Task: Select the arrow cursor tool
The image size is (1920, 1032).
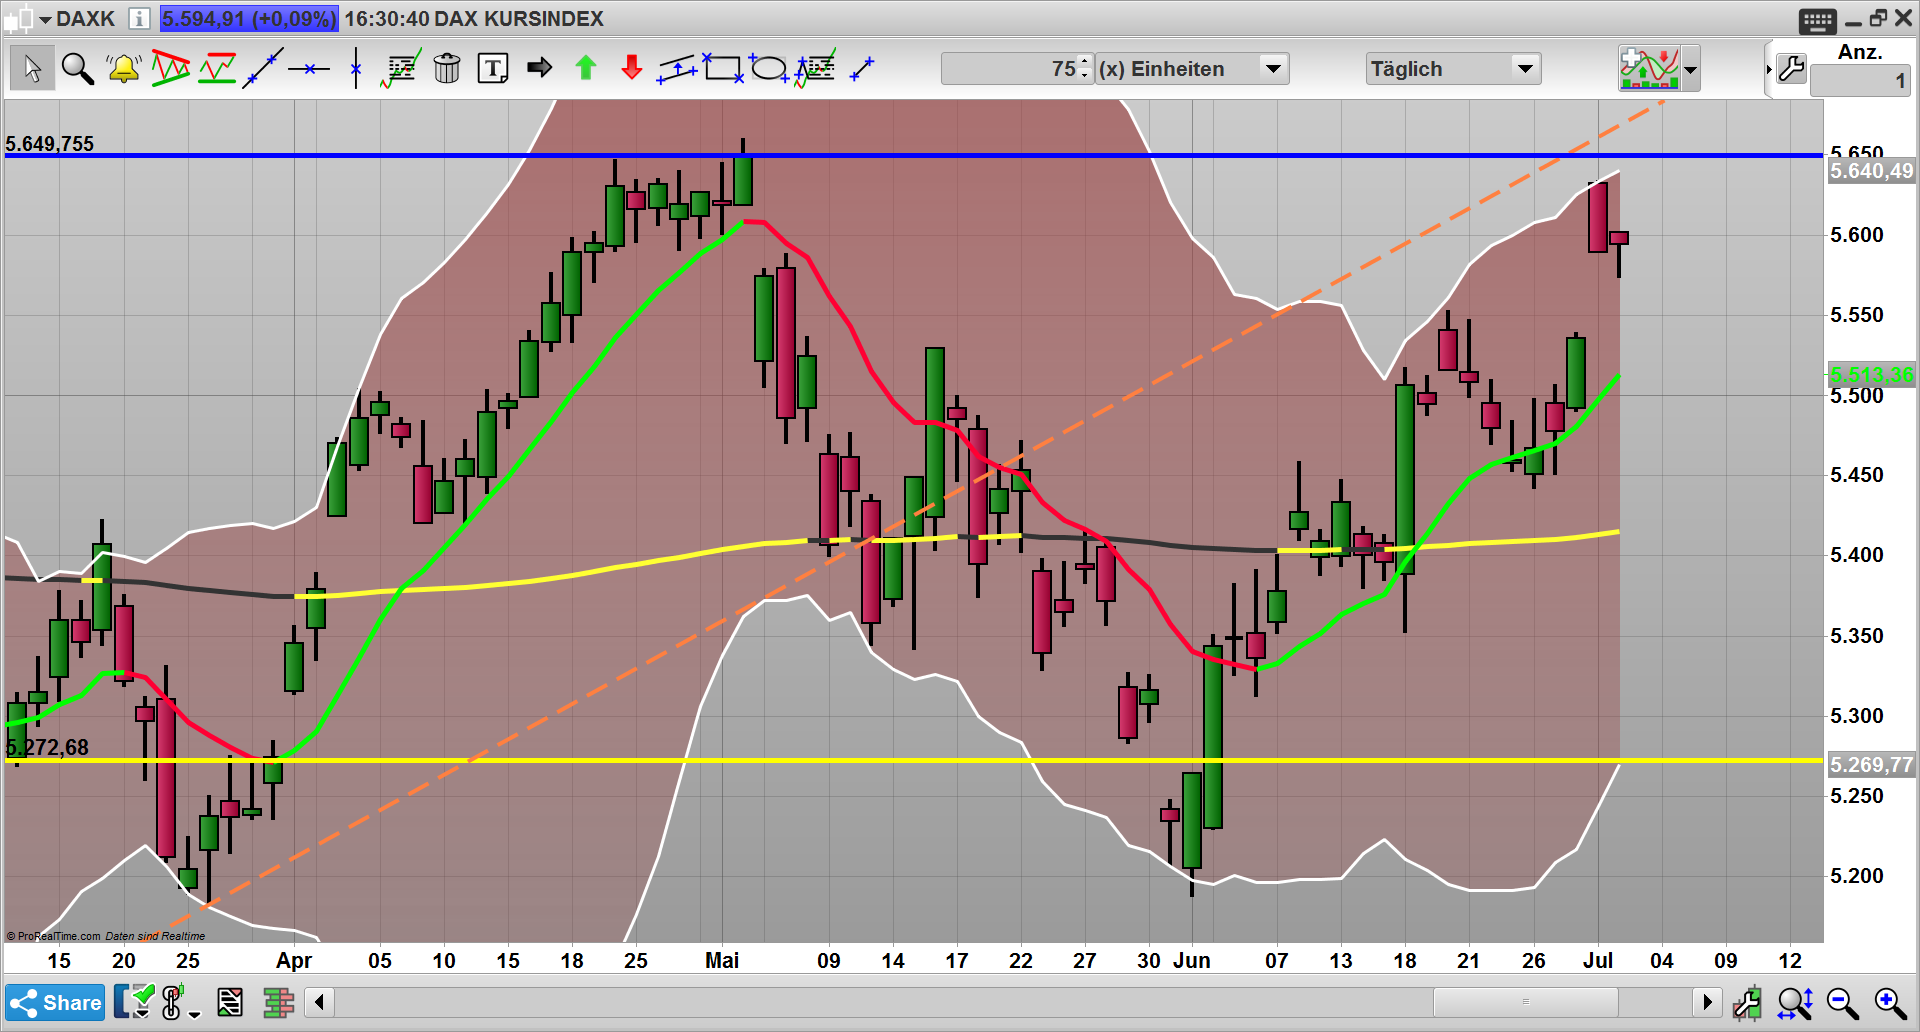Action: click(32, 69)
